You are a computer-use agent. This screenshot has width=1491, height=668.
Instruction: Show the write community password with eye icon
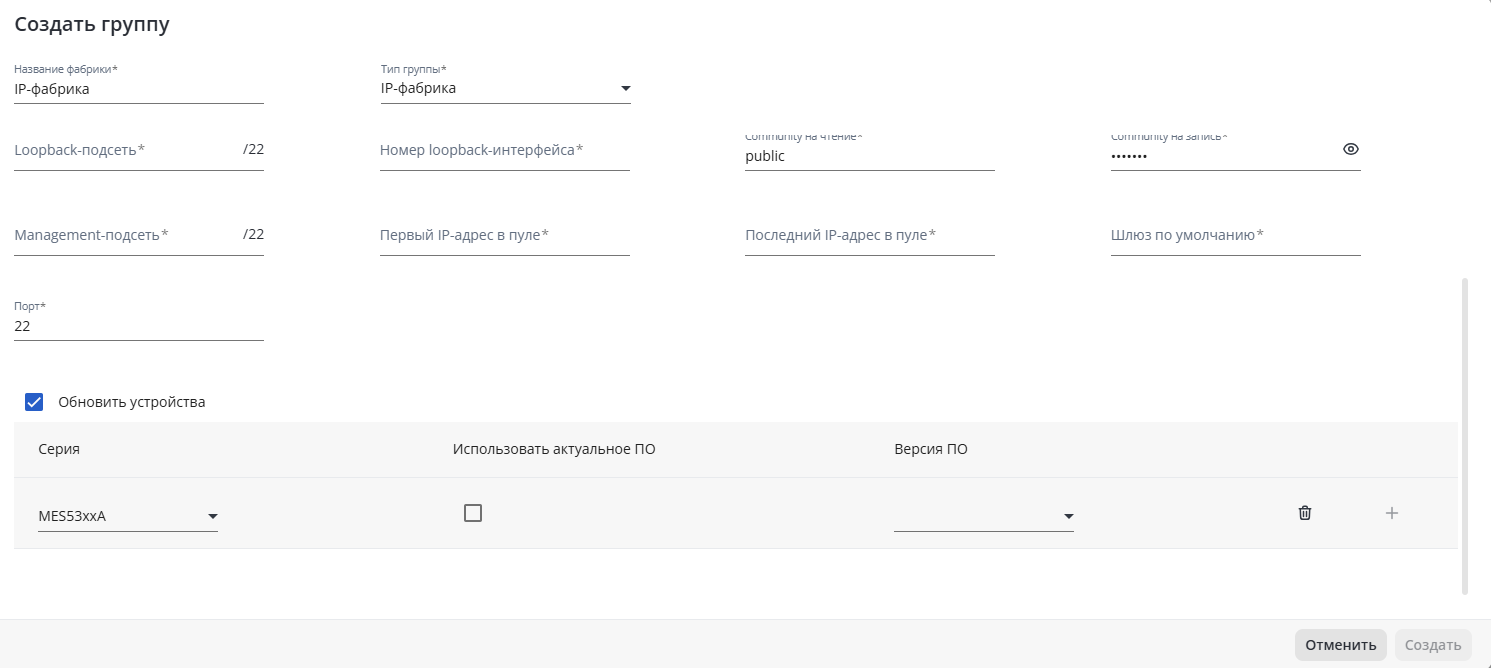(x=1351, y=149)
